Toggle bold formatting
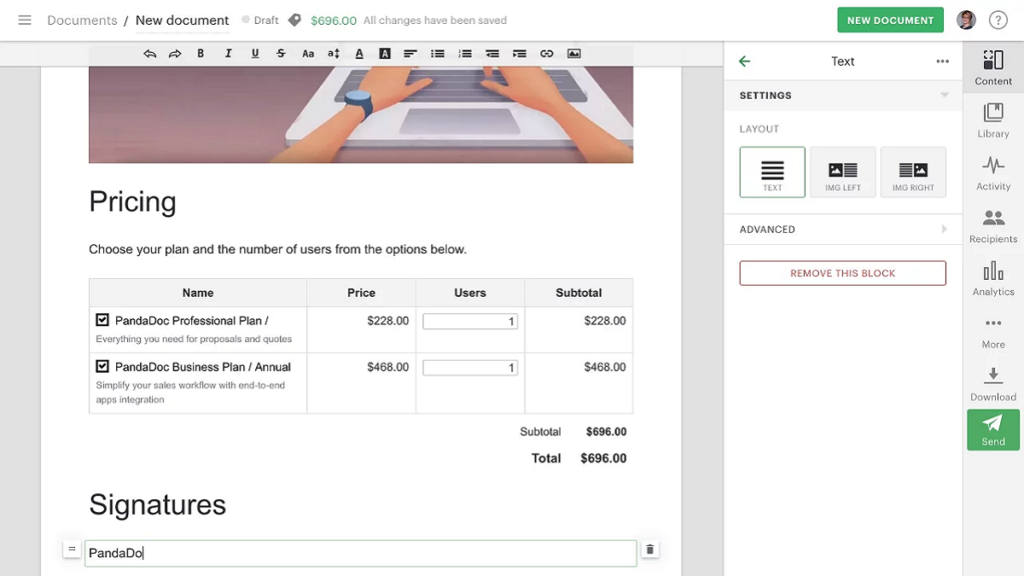The image size is (1024, 576). pos(200,54)
